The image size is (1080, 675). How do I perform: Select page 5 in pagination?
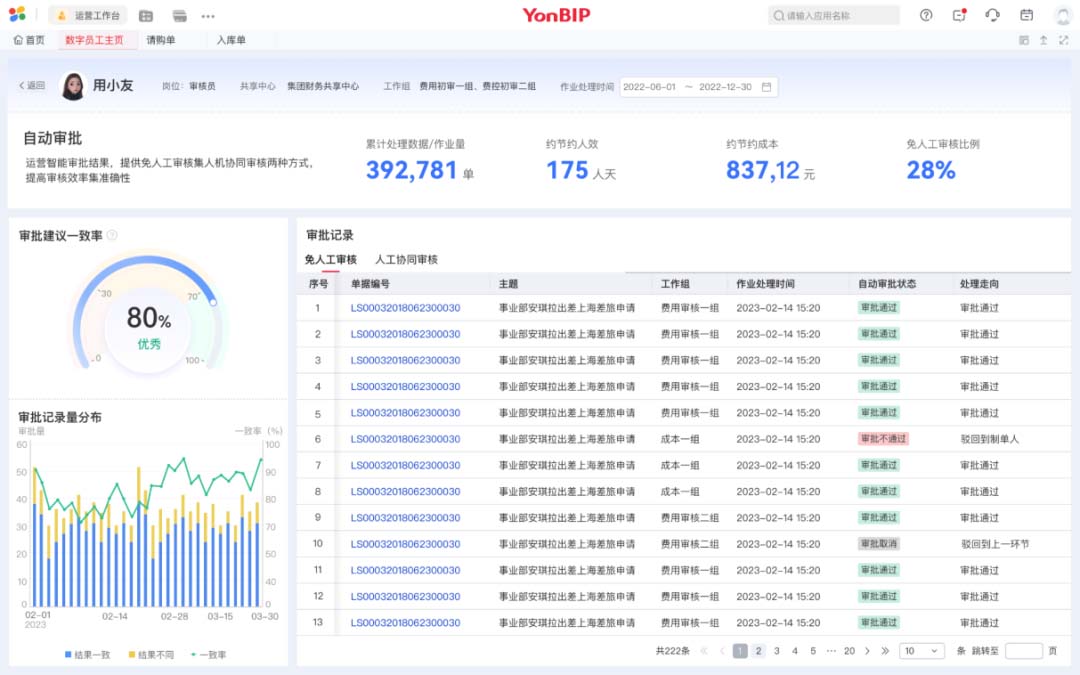pos(813,651)
